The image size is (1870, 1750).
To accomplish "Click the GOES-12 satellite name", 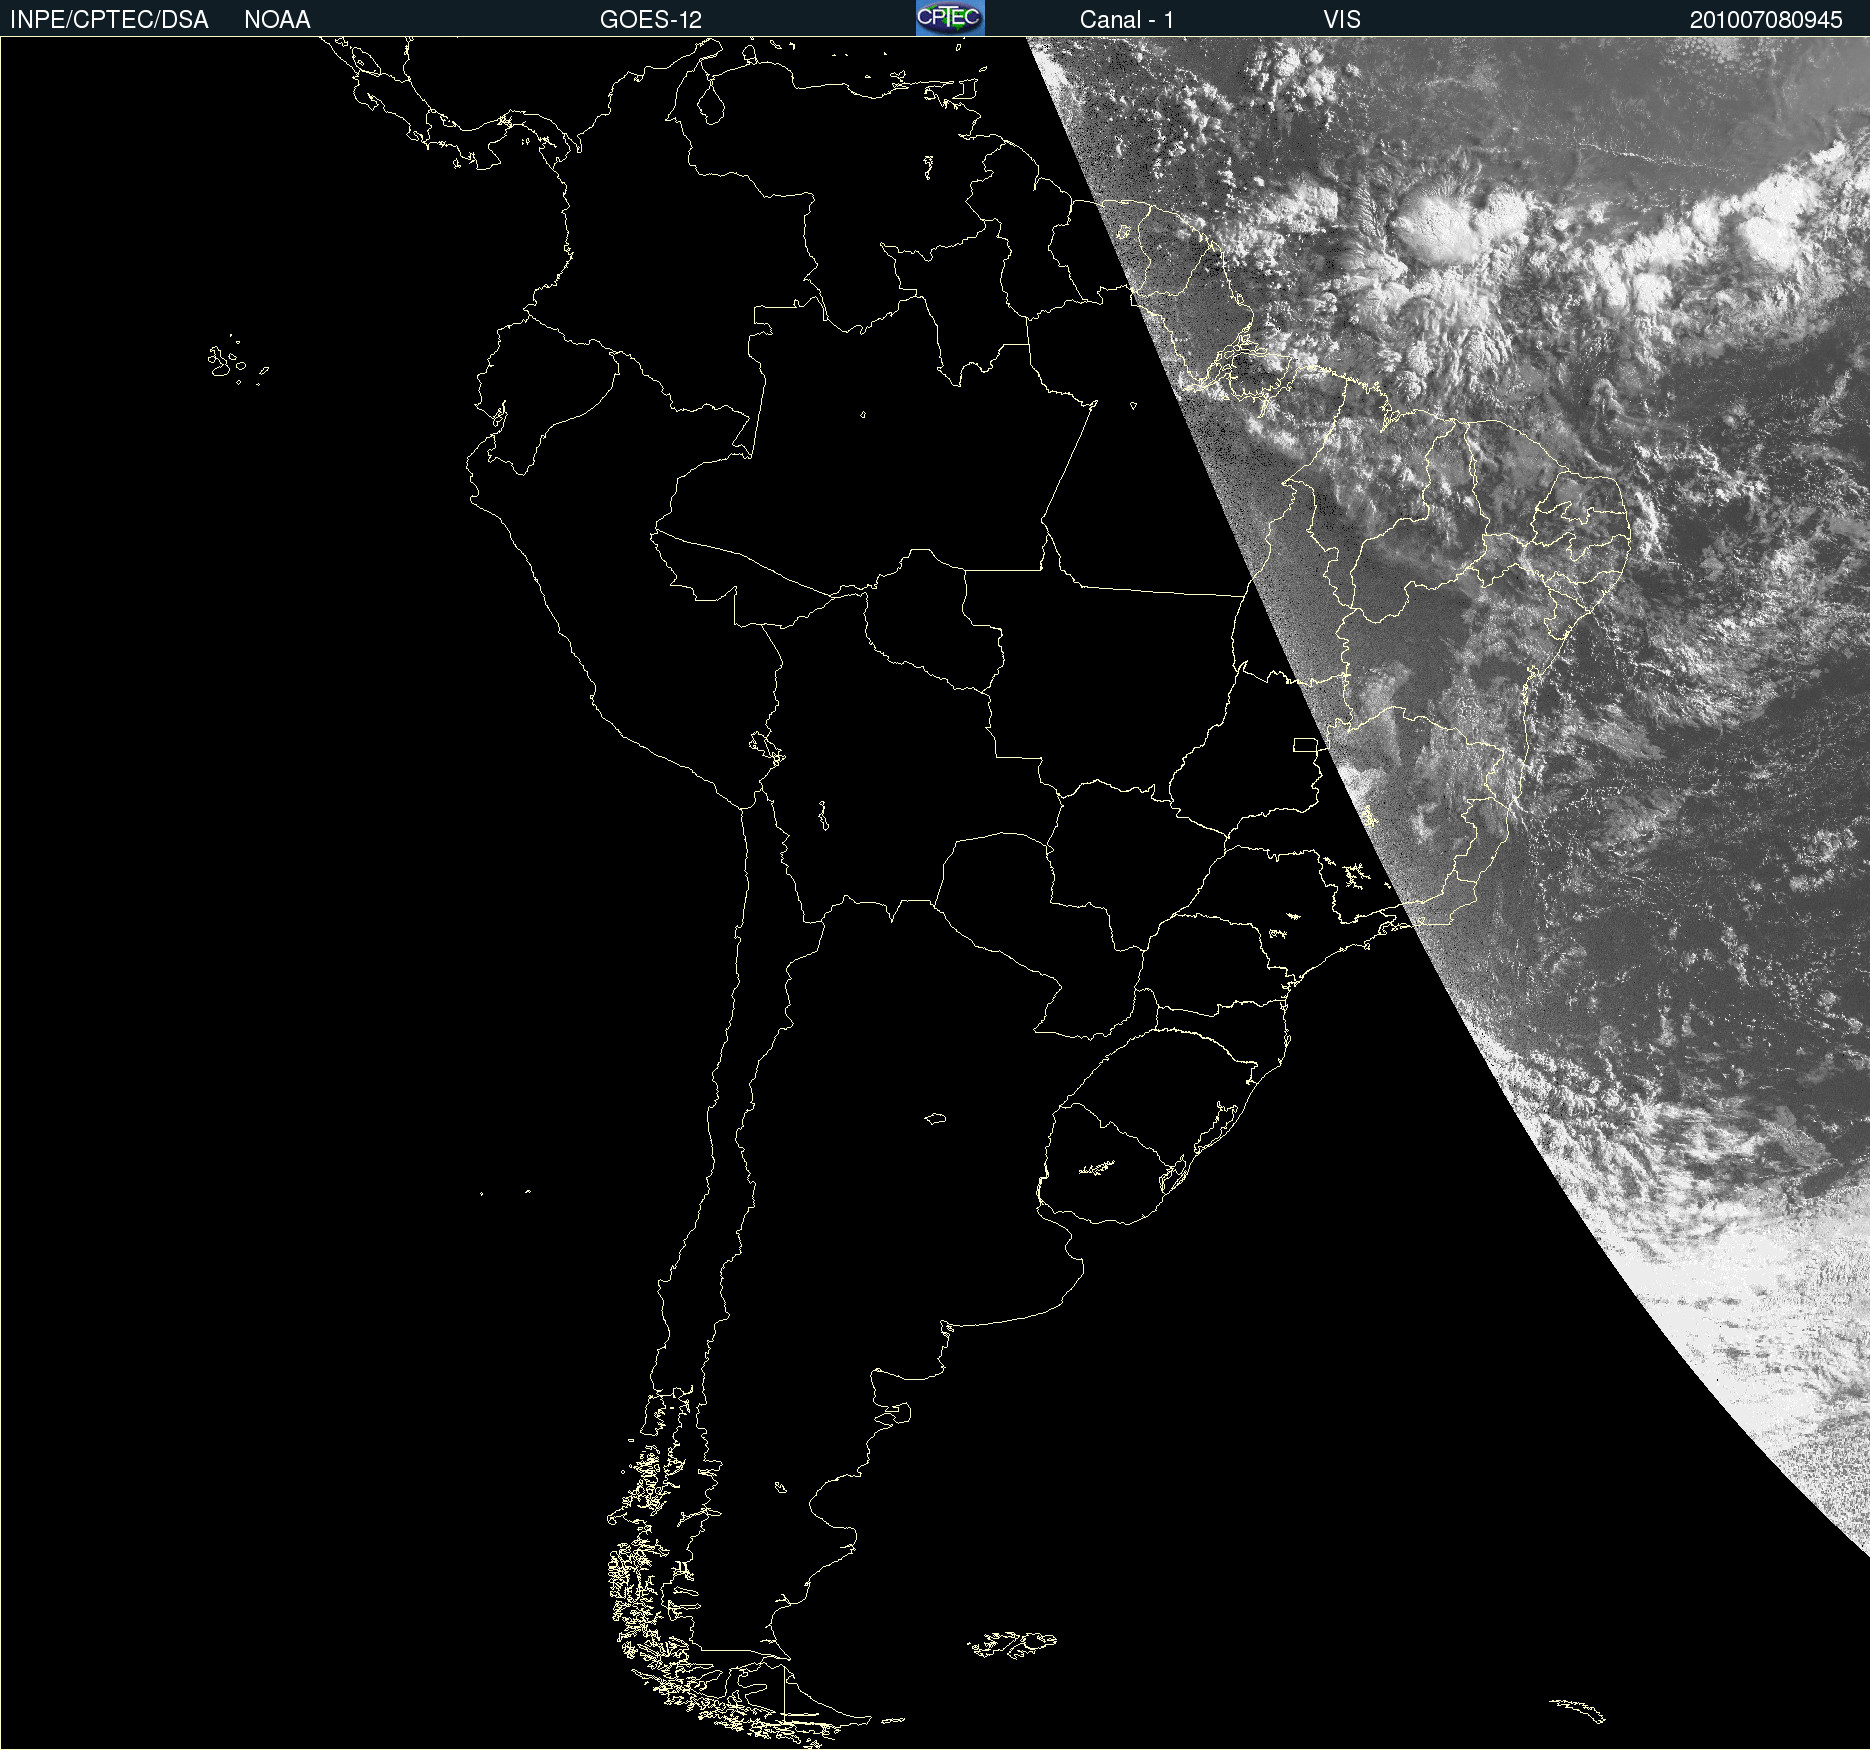I will click(651, 20).
